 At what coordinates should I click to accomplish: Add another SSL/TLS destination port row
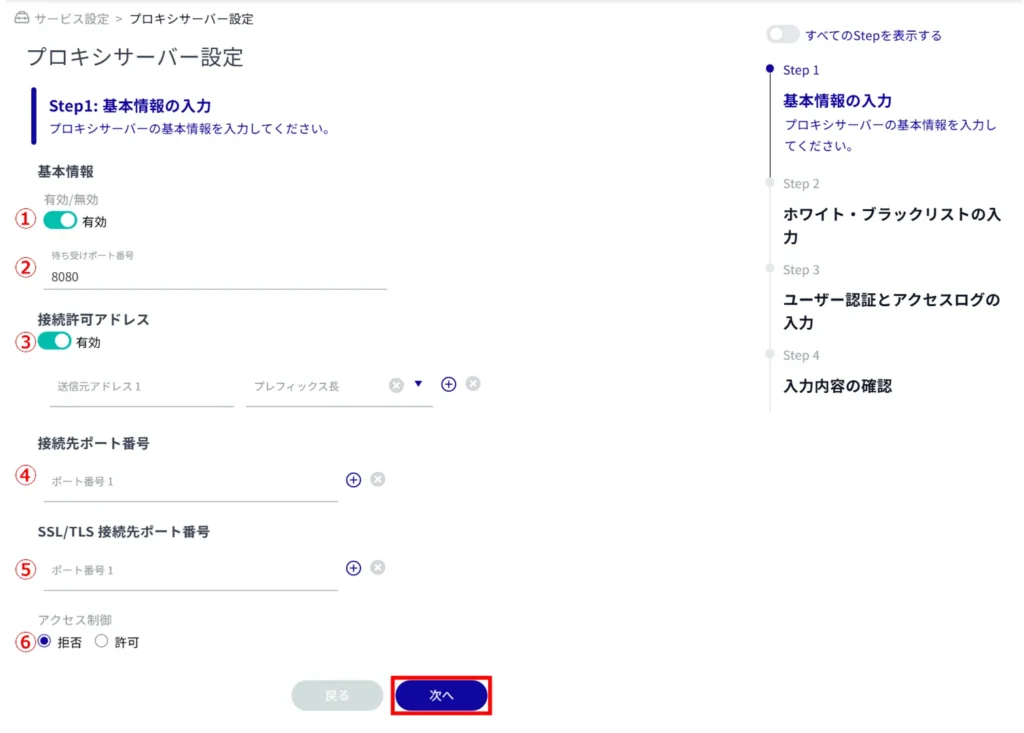coord(353,568)
